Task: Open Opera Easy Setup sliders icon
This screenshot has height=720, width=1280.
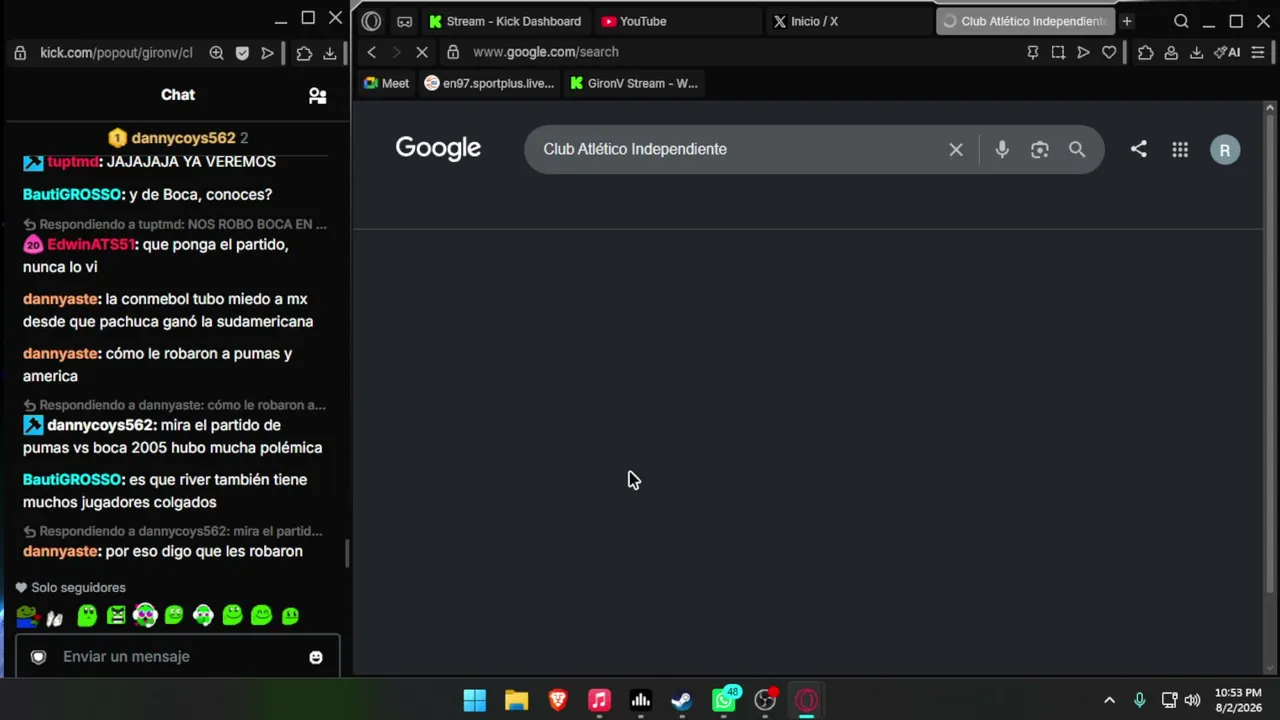Action: tap(1258, 52)
